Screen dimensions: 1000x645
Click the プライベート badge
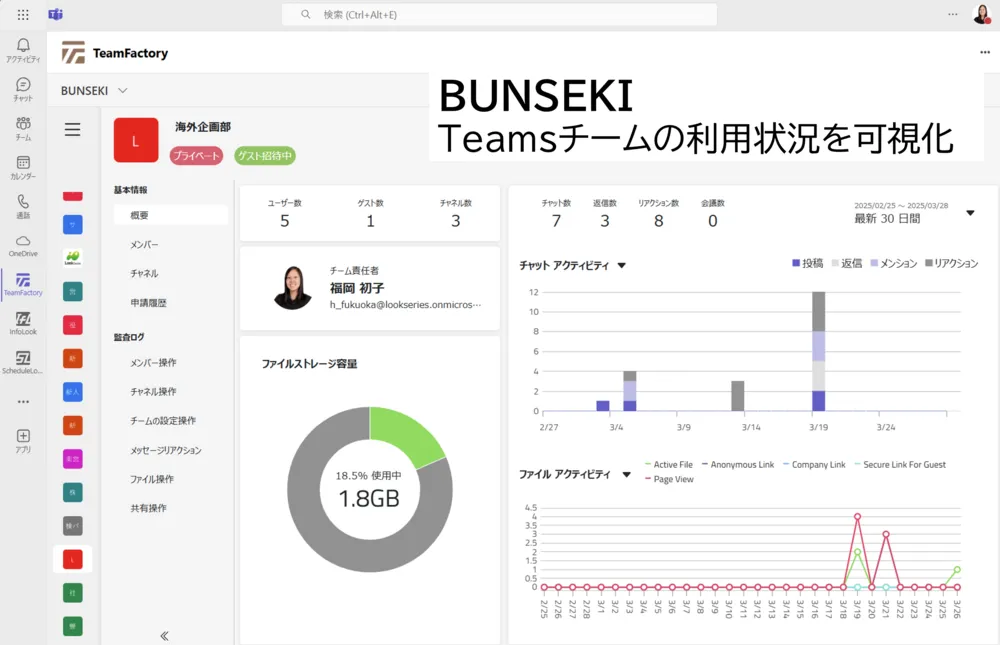196,156
